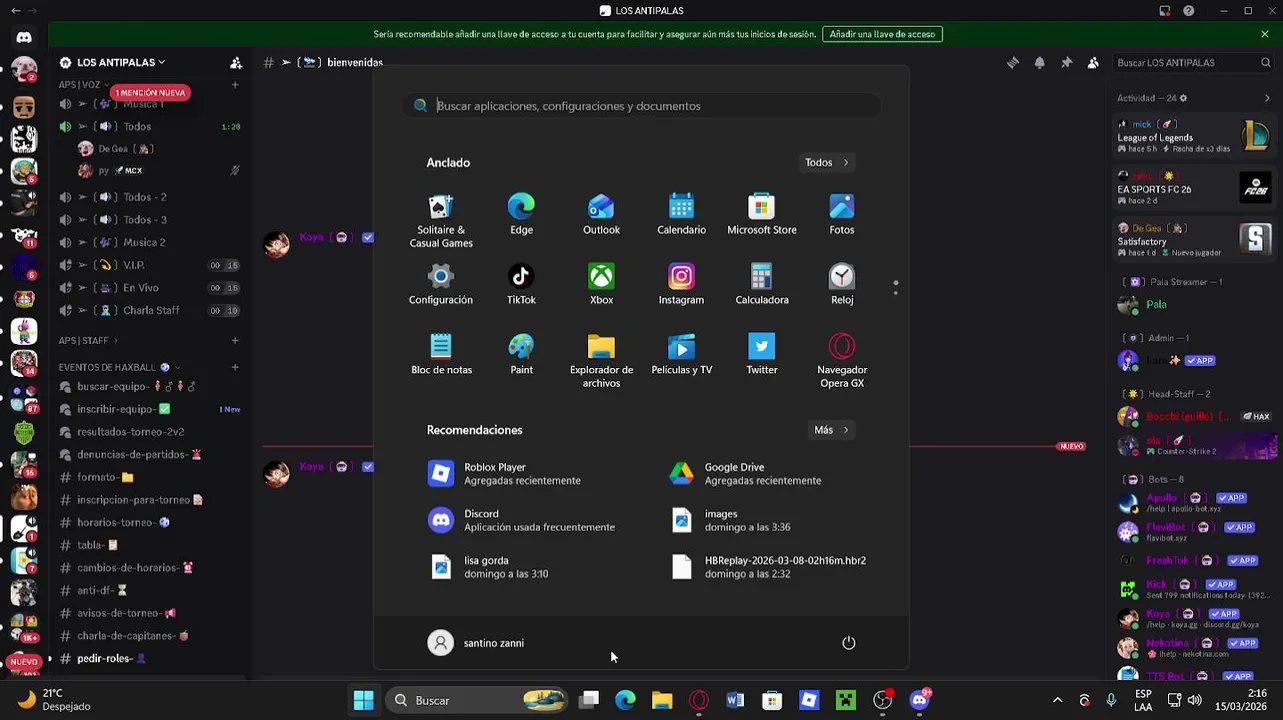Open Fotos app
The width and height of the screenshot is (1283, 720).
pyautogui.click(x=842, y=215)
